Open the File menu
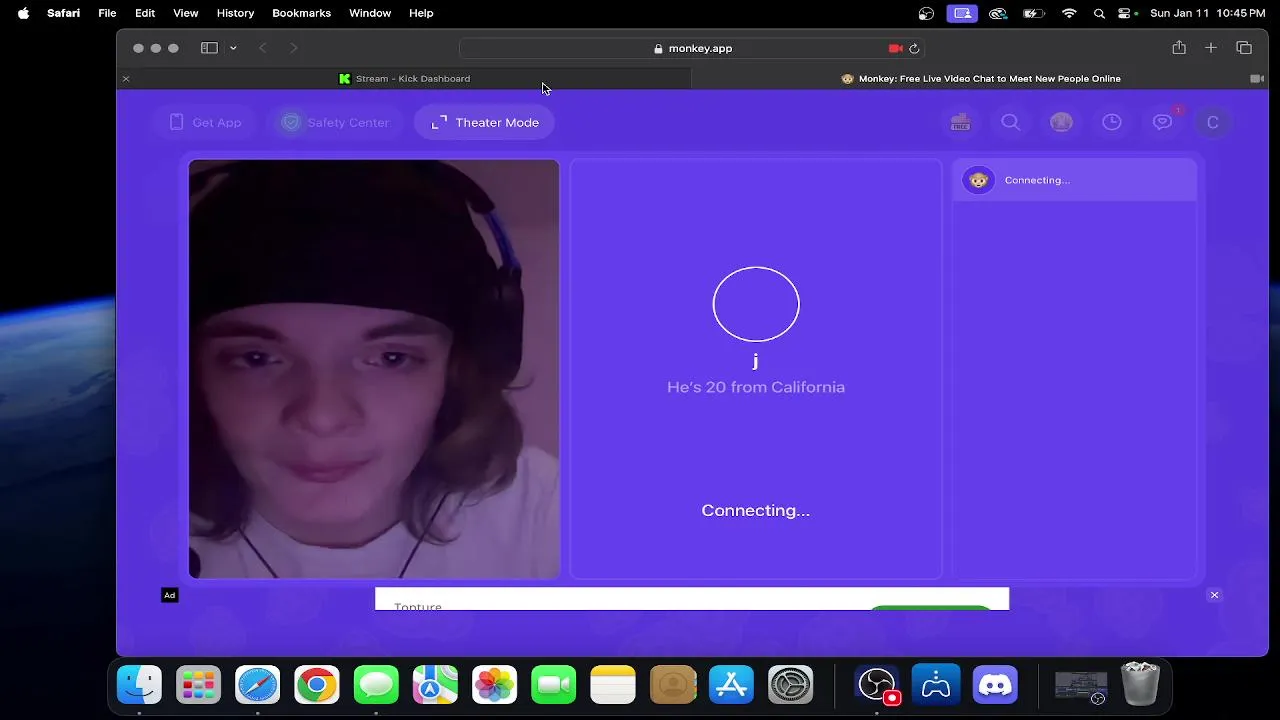 point(107,13)
